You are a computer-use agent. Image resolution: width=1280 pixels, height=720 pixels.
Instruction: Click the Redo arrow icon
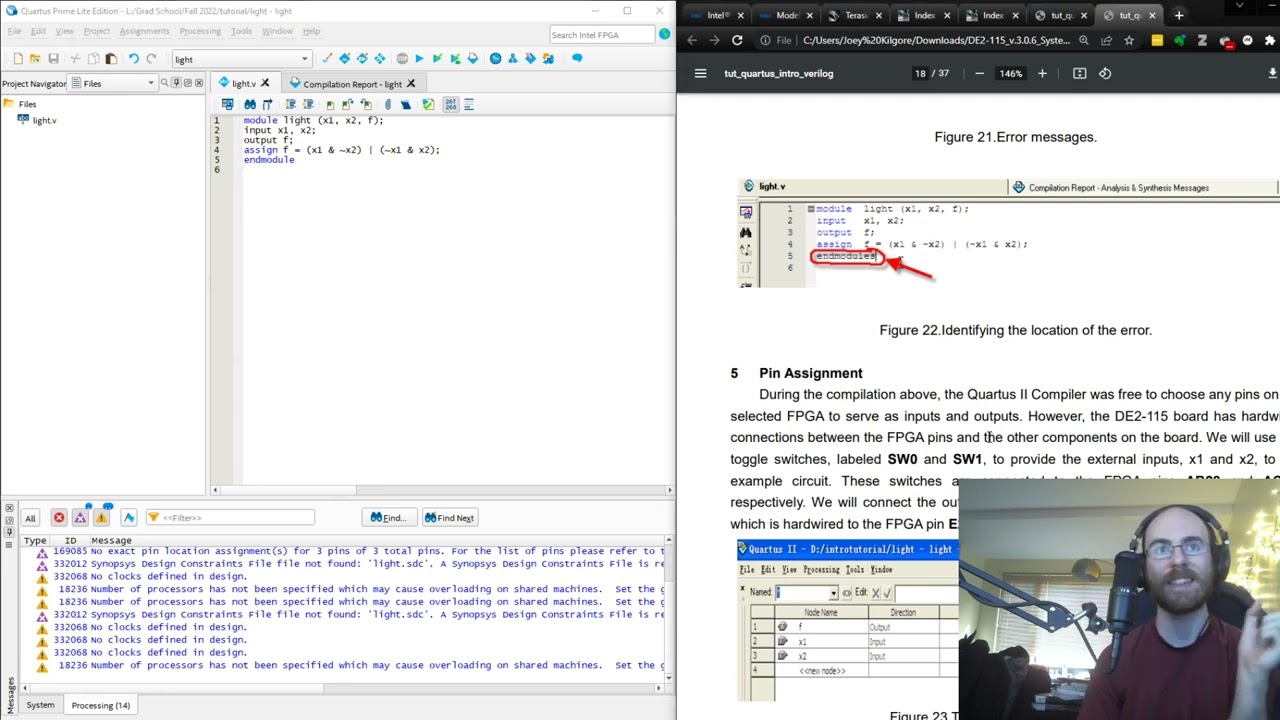151,59
